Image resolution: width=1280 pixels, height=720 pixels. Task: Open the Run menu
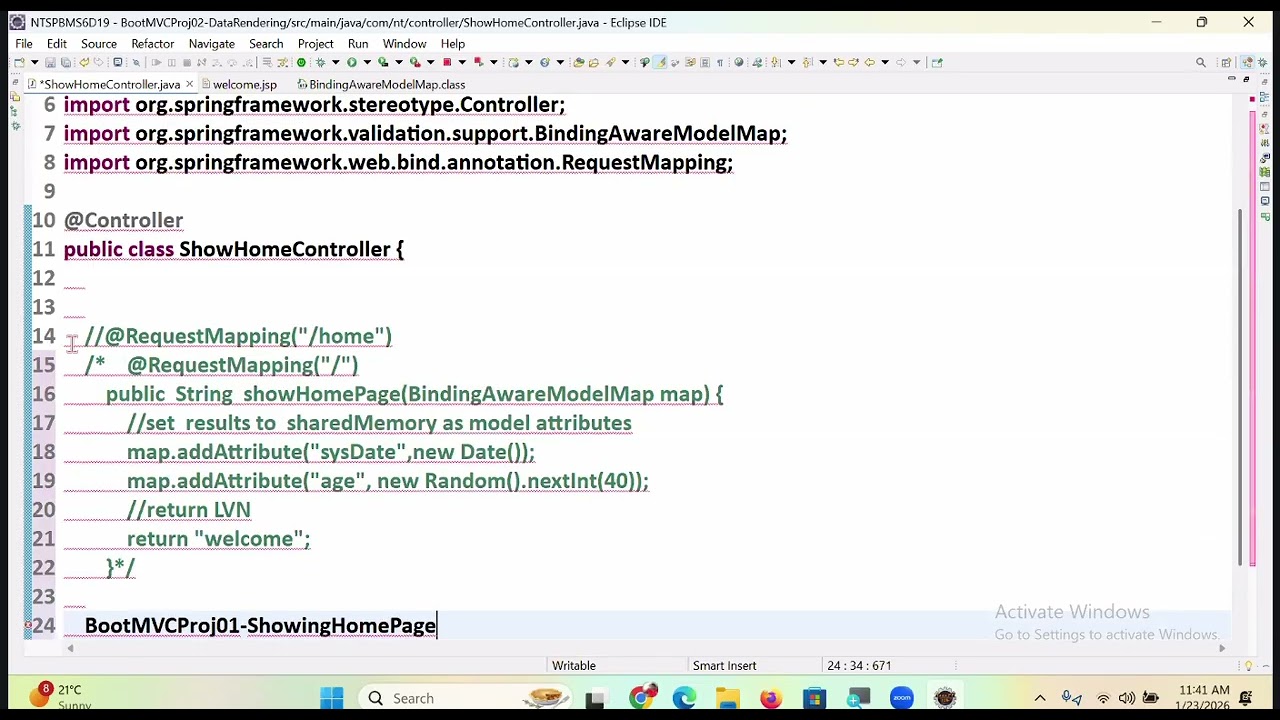click(x=358, y=43)
